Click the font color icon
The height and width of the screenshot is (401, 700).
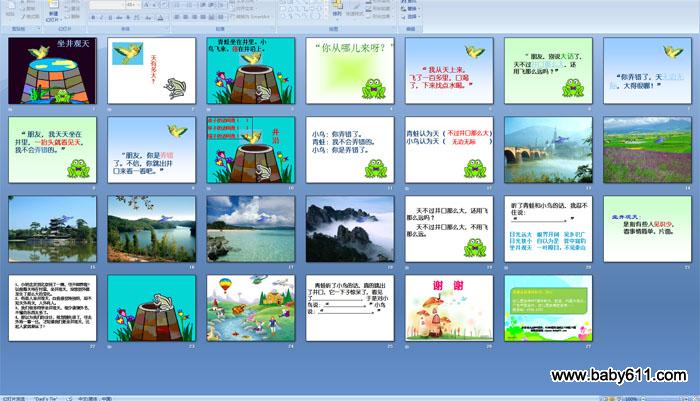click(160, 17)
